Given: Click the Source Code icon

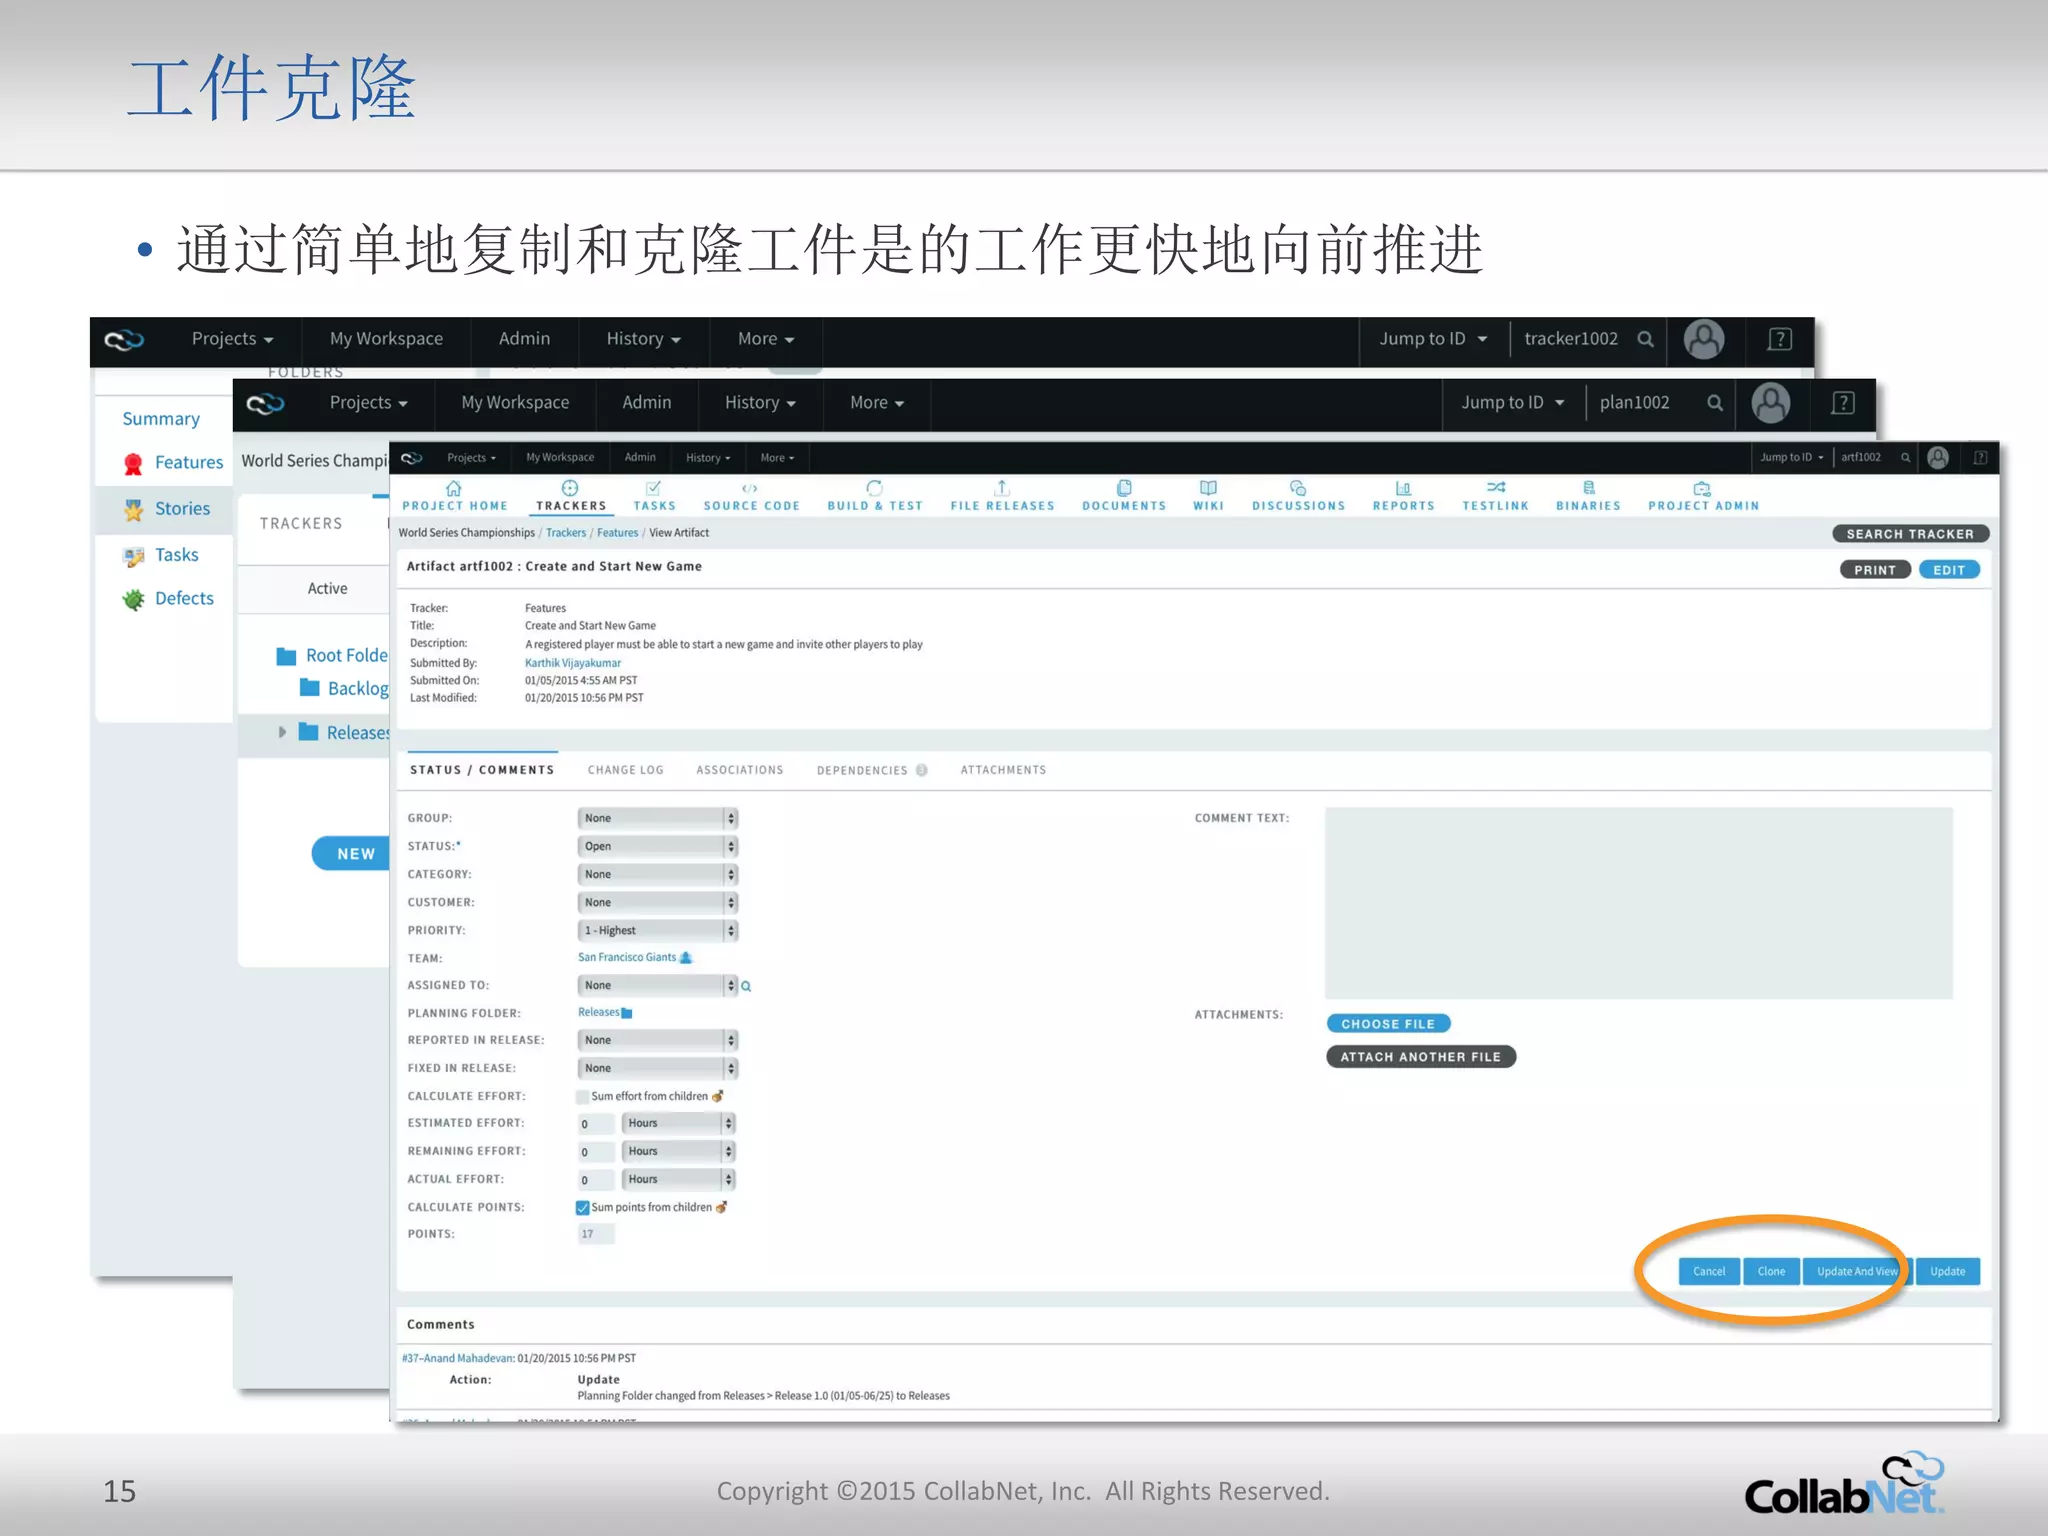Looking at the screenshot, I should point(750,488).
